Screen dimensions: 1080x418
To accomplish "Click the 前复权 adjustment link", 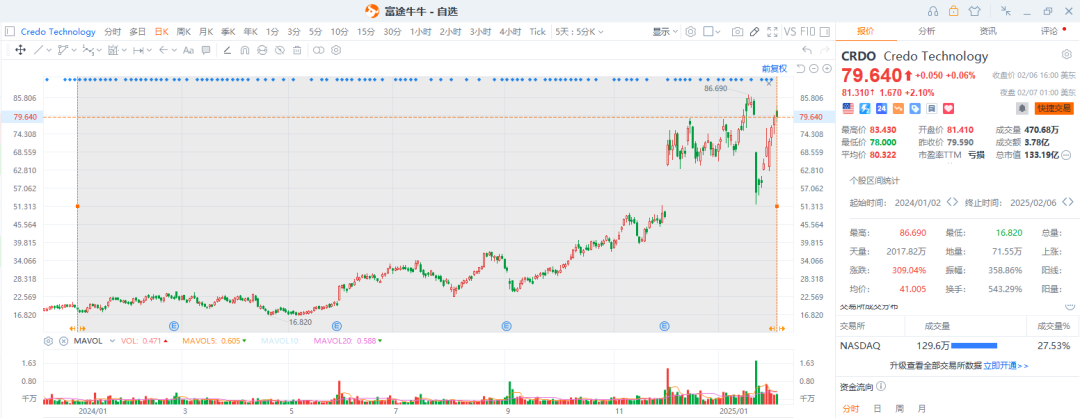I will [x=774, y=68].
